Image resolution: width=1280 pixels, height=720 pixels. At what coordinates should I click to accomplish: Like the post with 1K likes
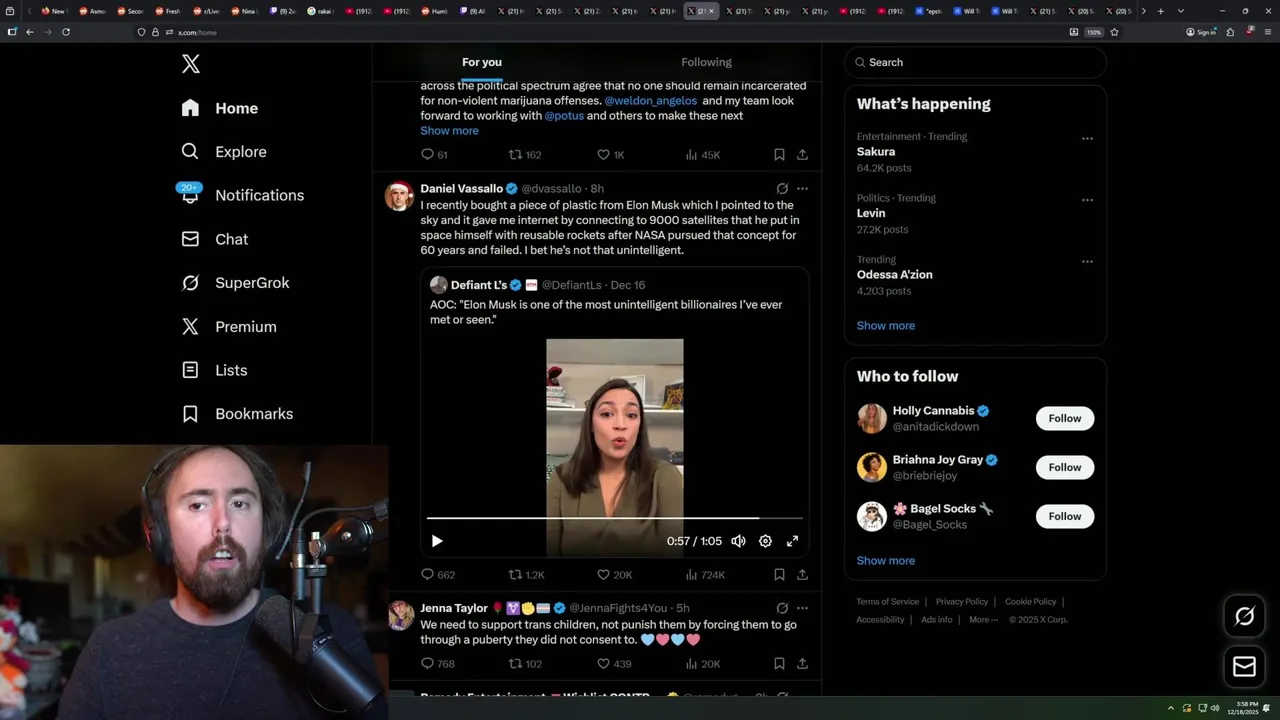click(x=610, y=155)
